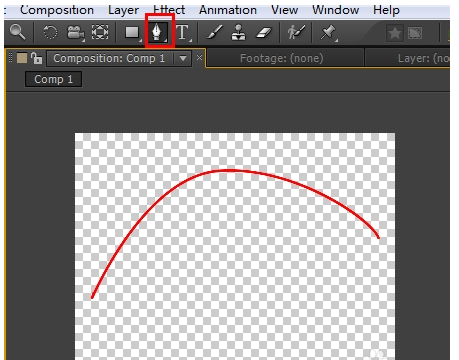Select the Zoom magnifier tool
This screenshot has height=360, width=459.
pyautogui.click(x=18, y=32)
